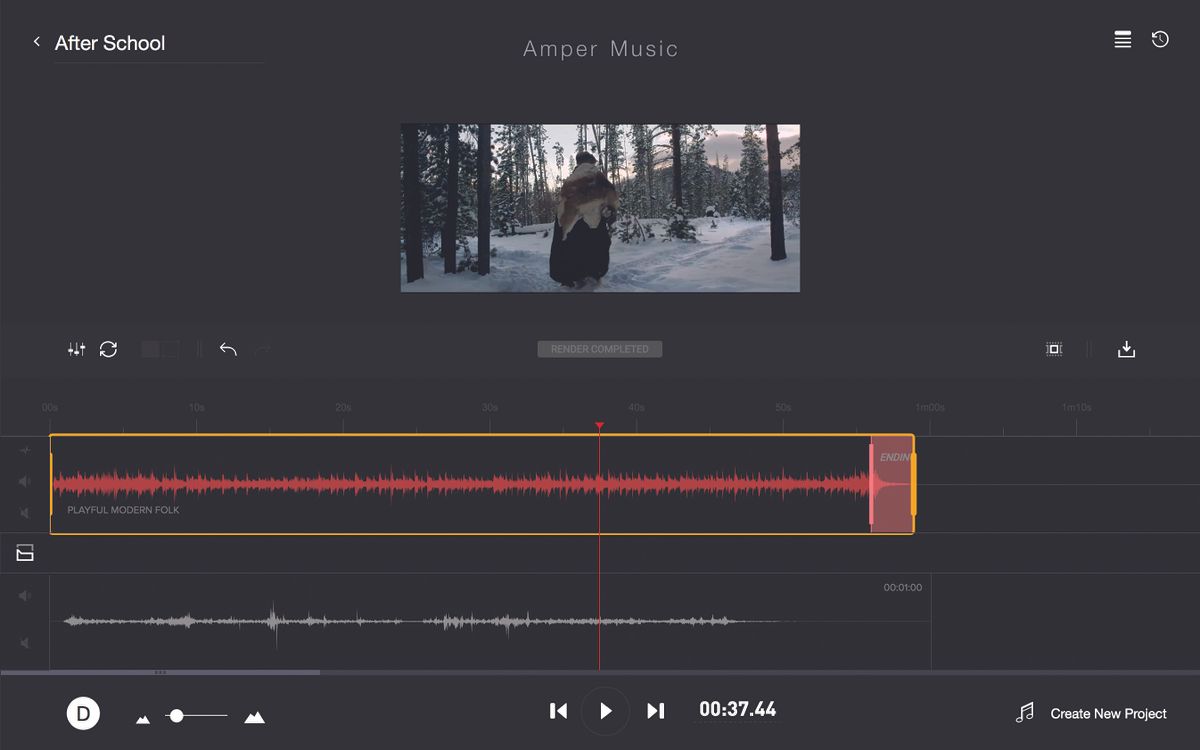
Task: Select the frame preview icon on the right
Action: [1054, 349]
